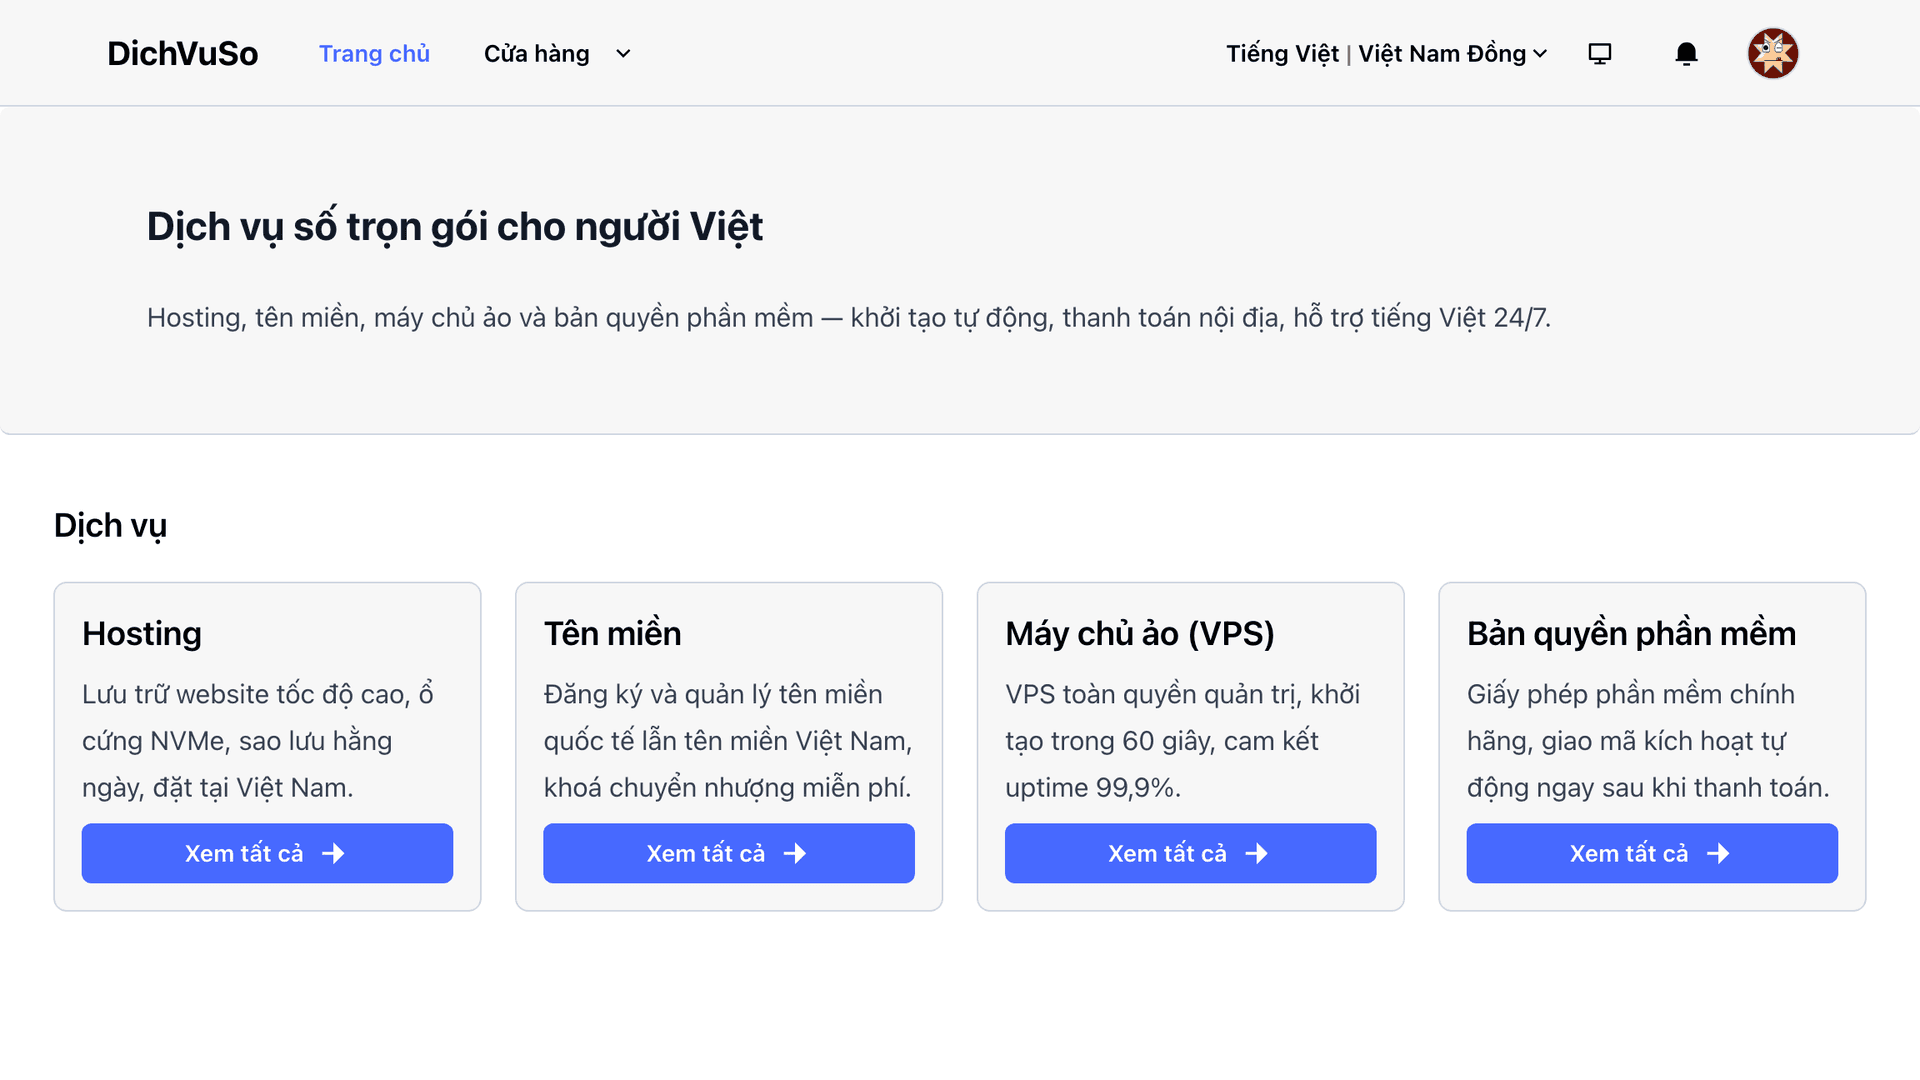Click the arrow icon on Tên miền button

(x=795, y=853)
